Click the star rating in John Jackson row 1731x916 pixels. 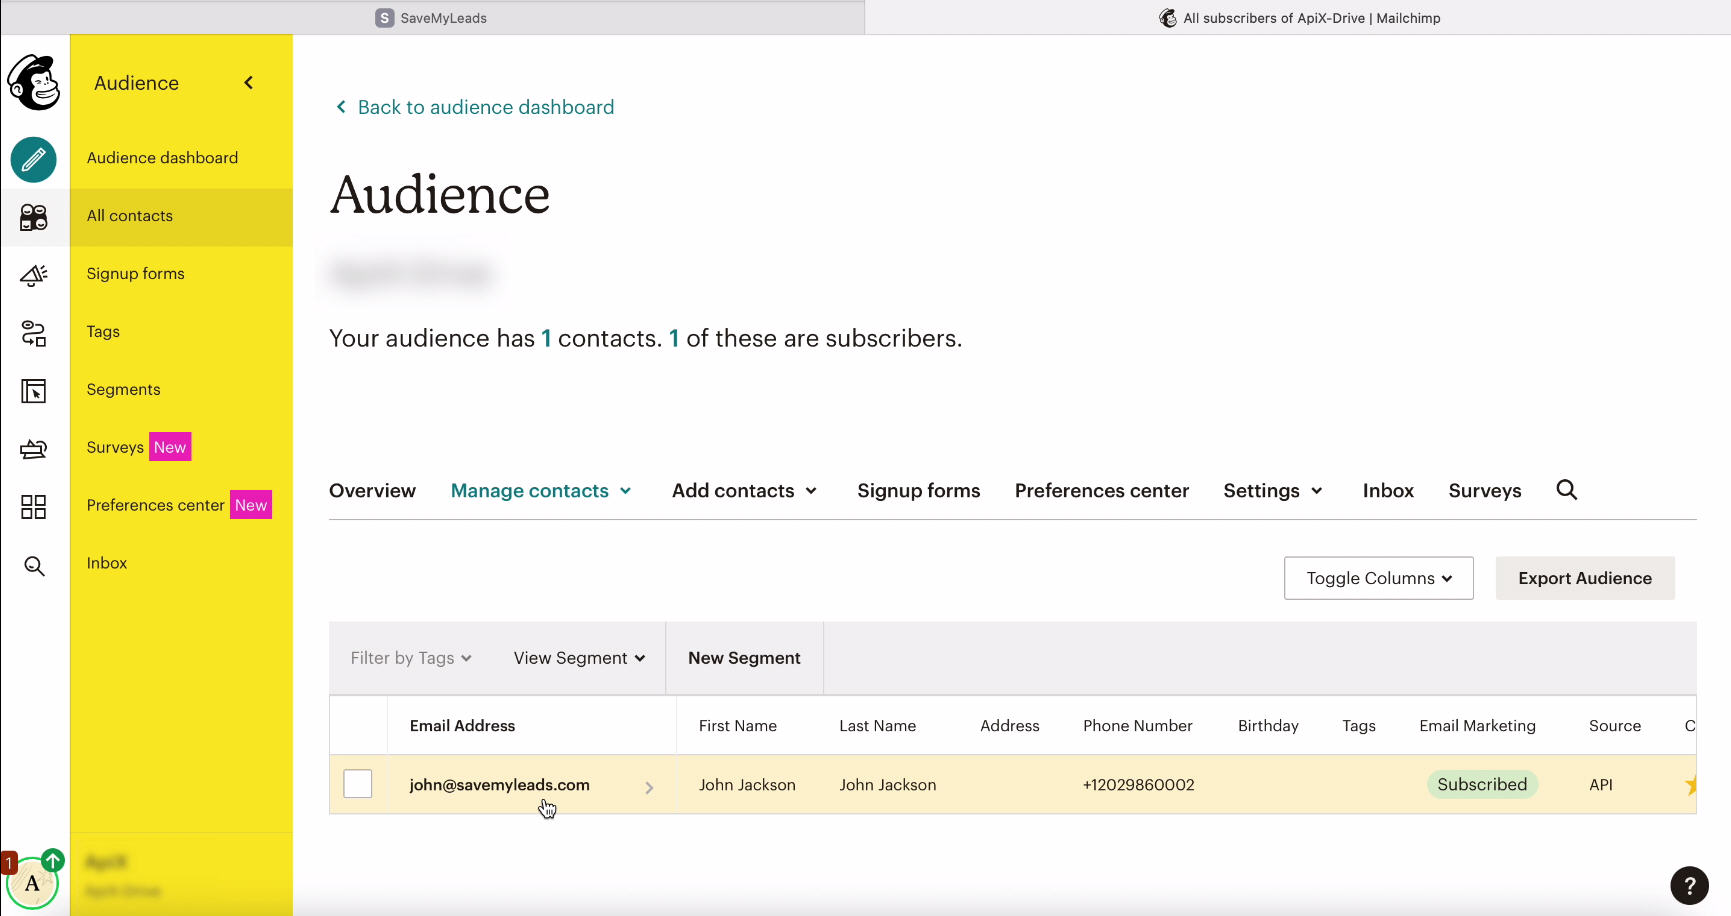pyautogui.click(x=1690, y=785)
